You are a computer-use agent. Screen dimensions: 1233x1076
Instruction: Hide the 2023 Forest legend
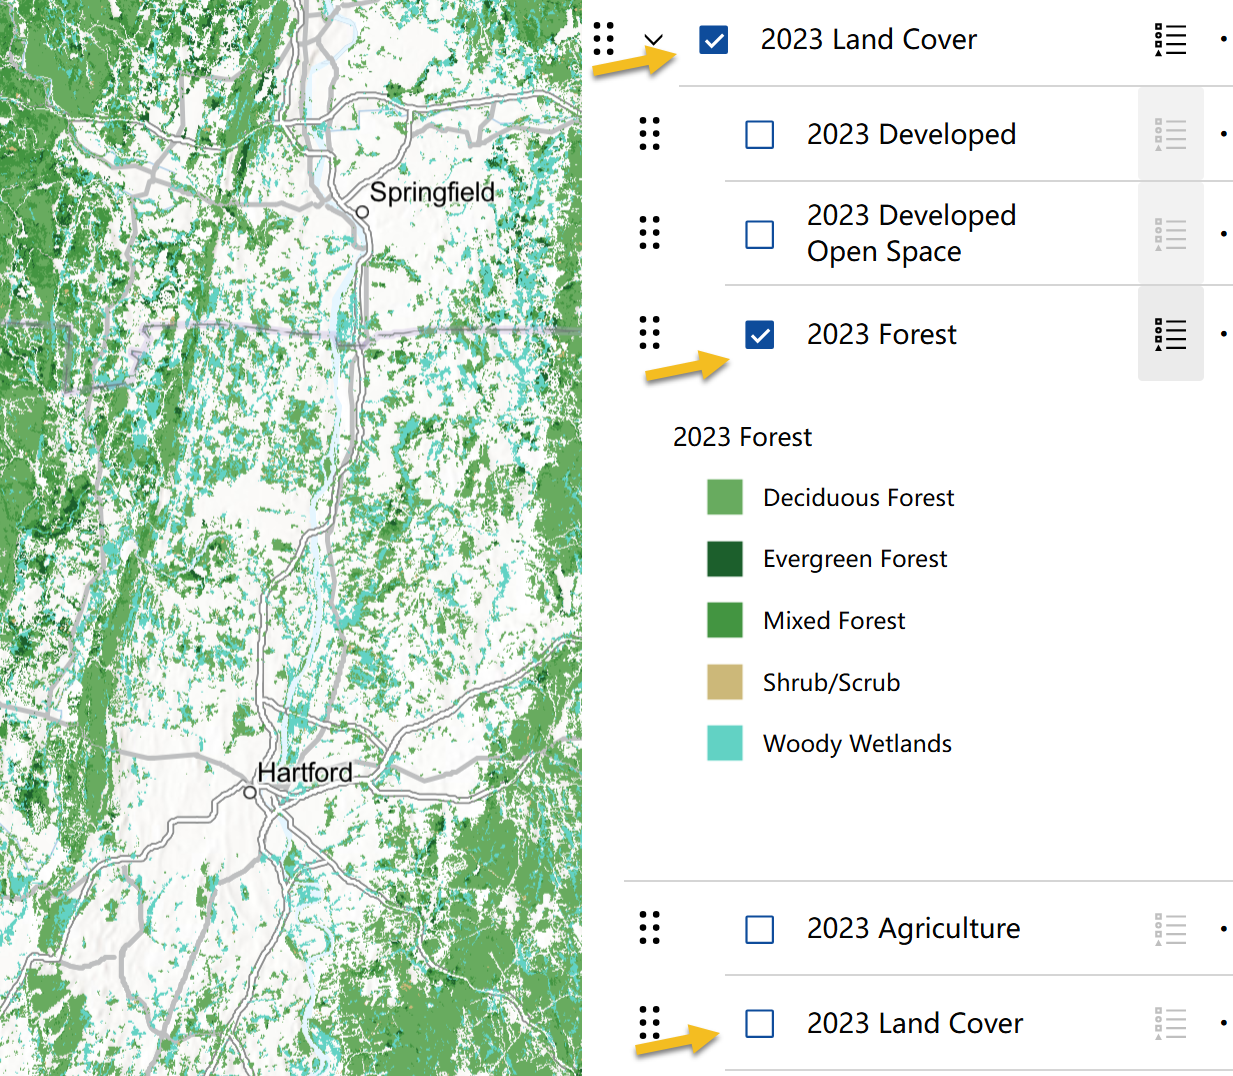click(x=1170, y=334)
